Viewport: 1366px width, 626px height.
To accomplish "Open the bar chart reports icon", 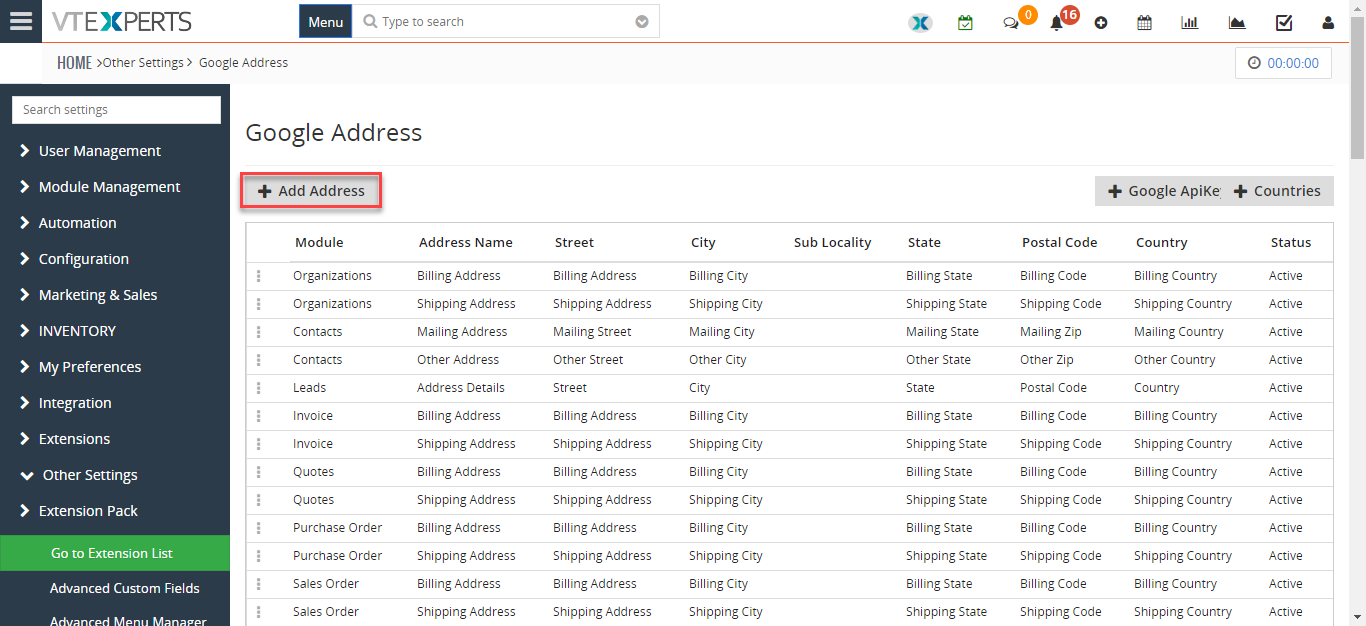I will point(1190,22).
